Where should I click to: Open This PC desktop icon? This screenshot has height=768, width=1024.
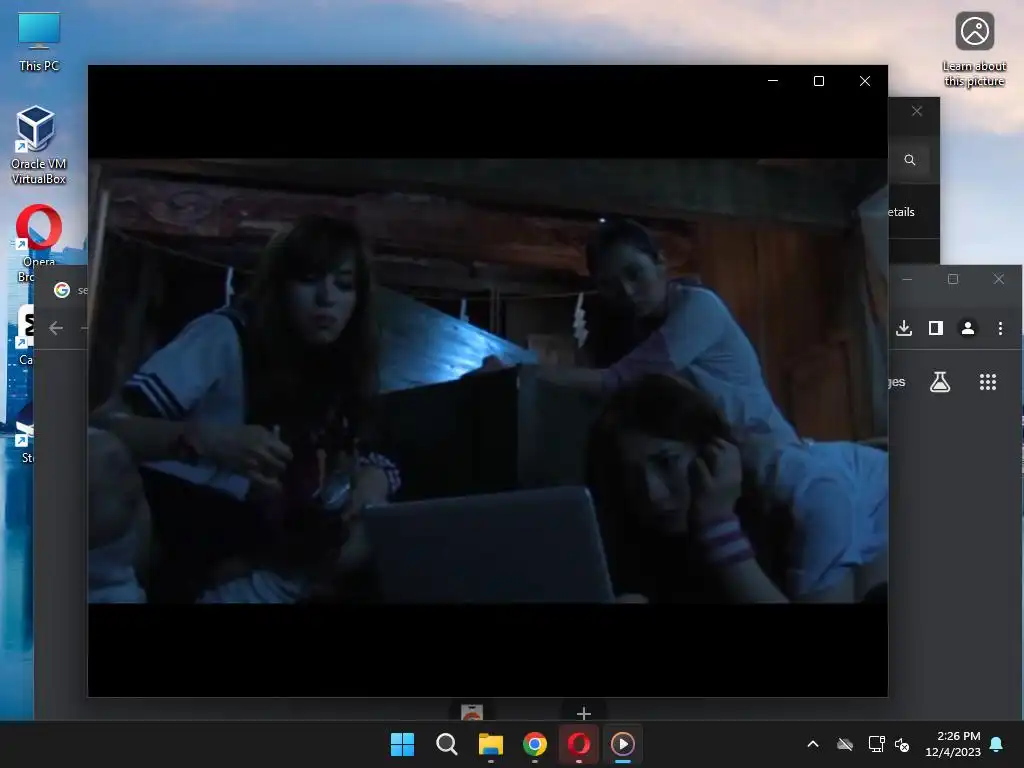click(39, 42)
